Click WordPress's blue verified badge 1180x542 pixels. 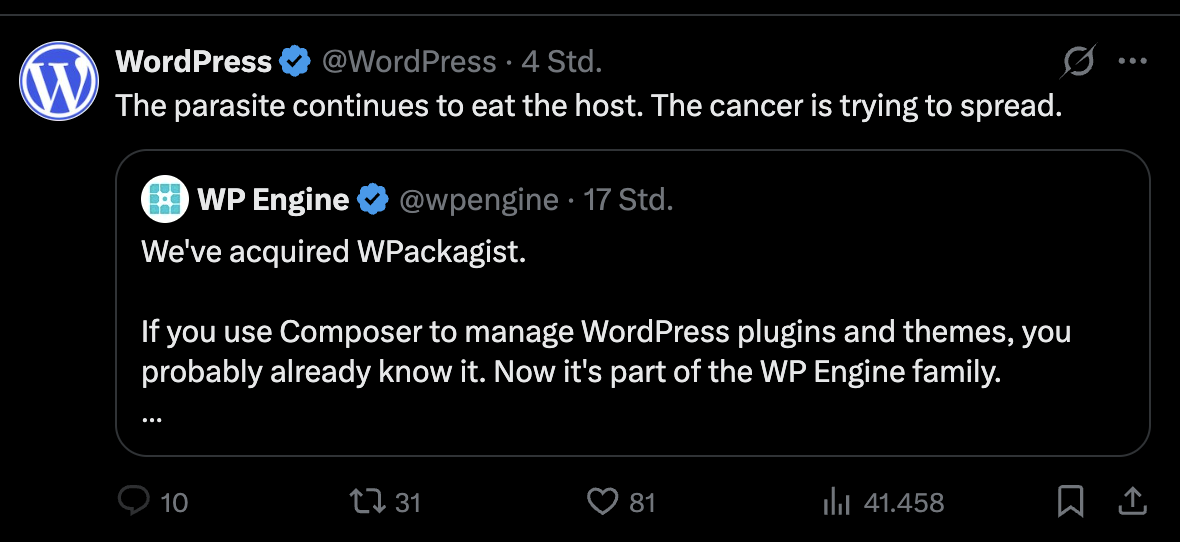294,62
